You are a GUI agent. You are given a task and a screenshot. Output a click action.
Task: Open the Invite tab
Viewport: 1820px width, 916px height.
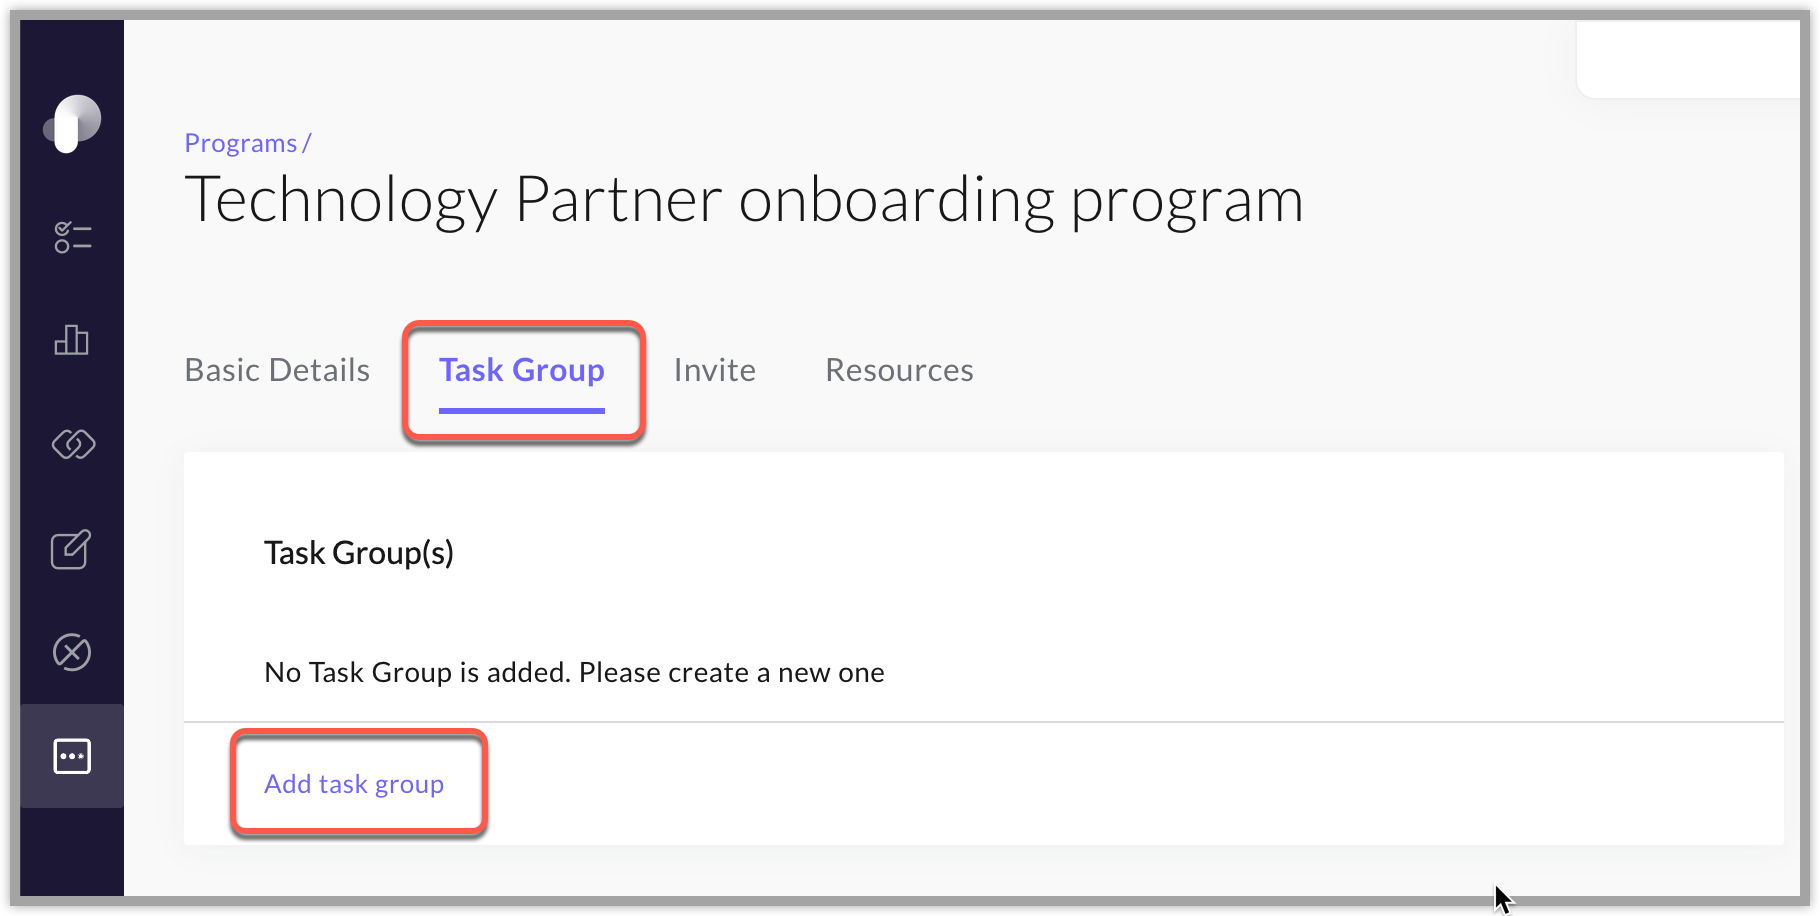[714, 370]
